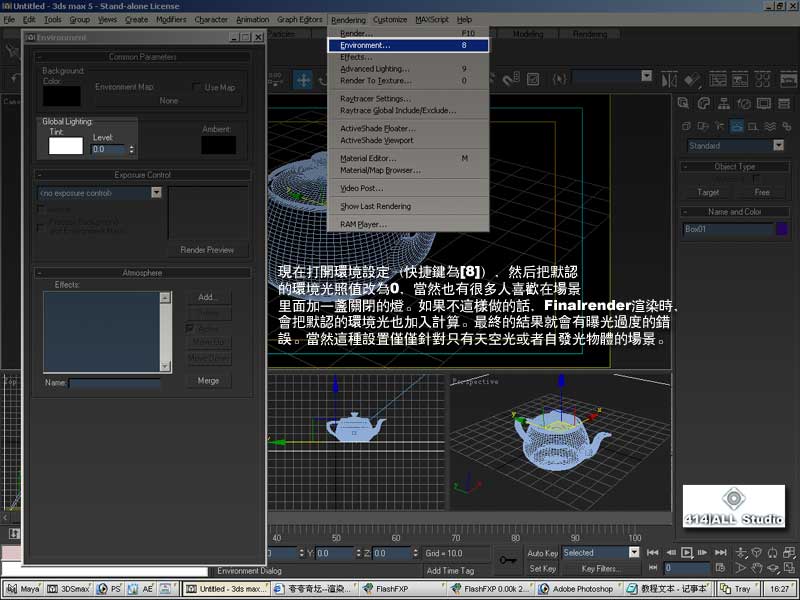Select the Select and Move tool
The image size is (800, 600).
(303, 80)
